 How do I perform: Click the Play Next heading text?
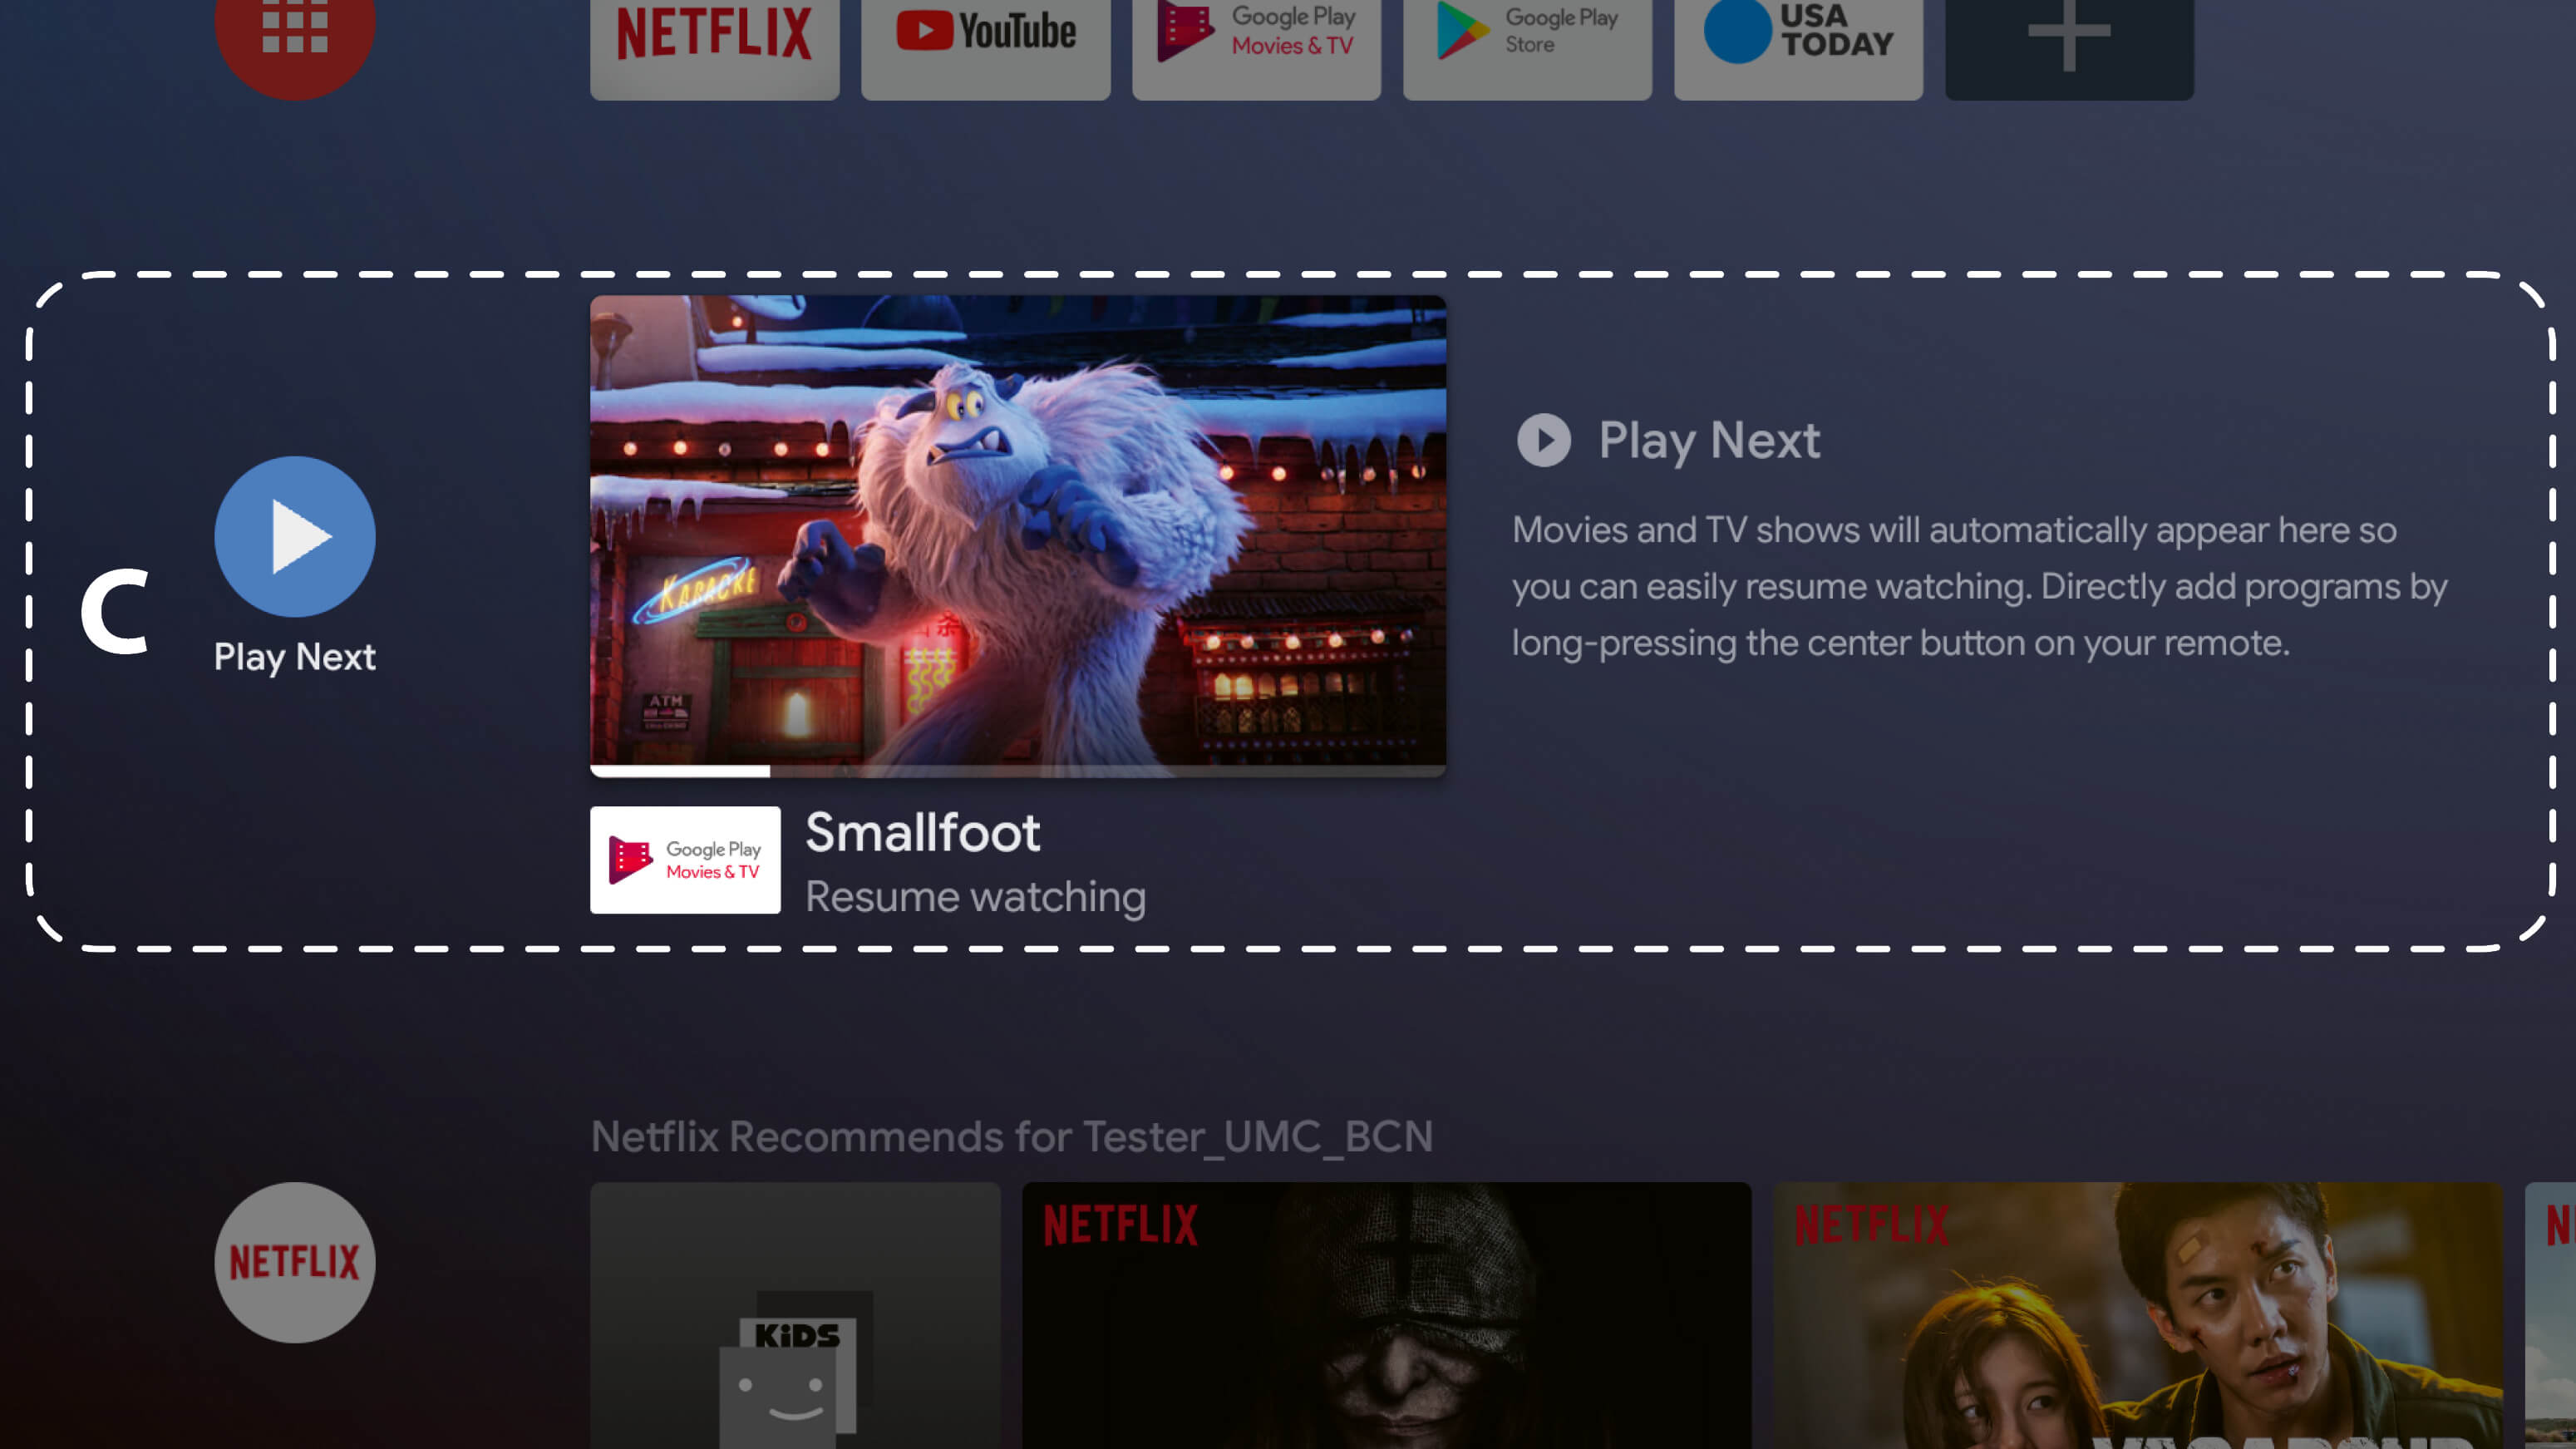click(1709, 441)
